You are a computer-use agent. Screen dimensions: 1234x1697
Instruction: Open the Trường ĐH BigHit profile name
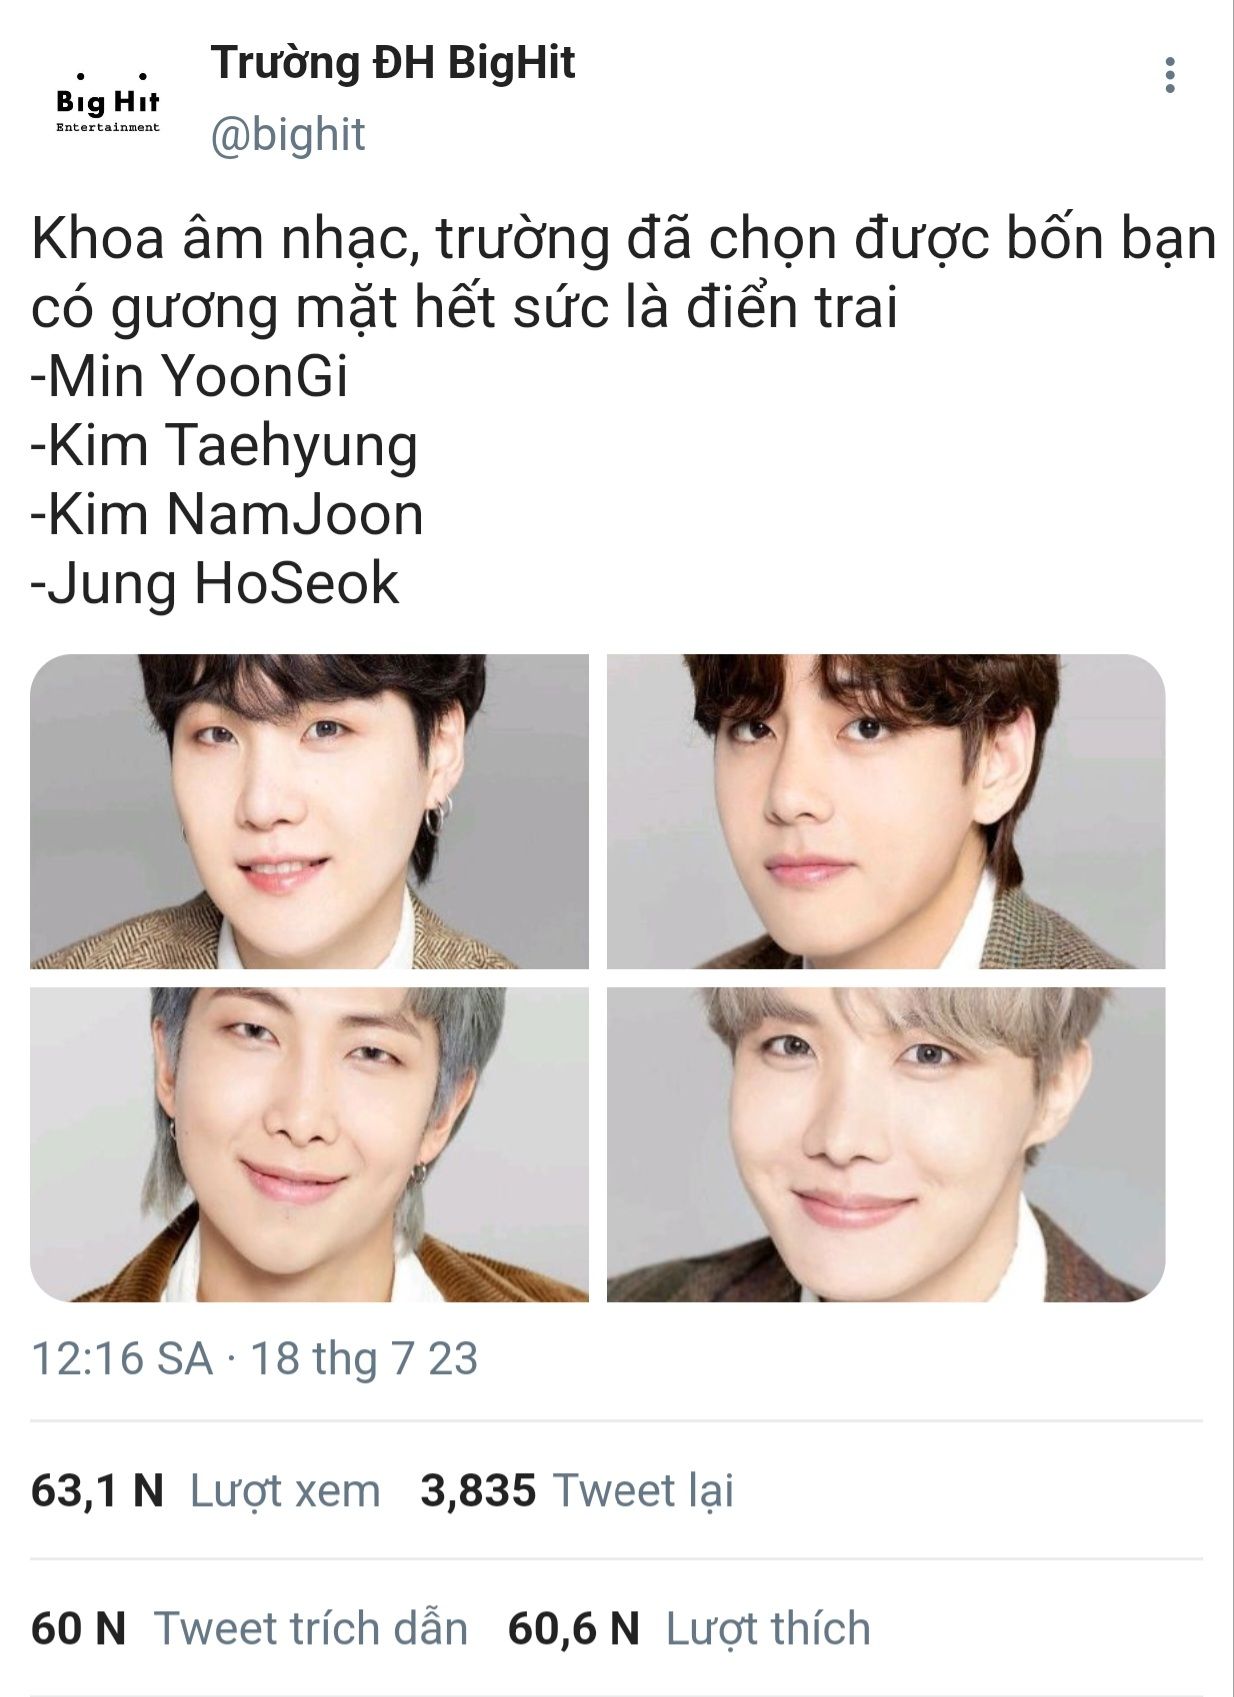(x=392, y=63)
